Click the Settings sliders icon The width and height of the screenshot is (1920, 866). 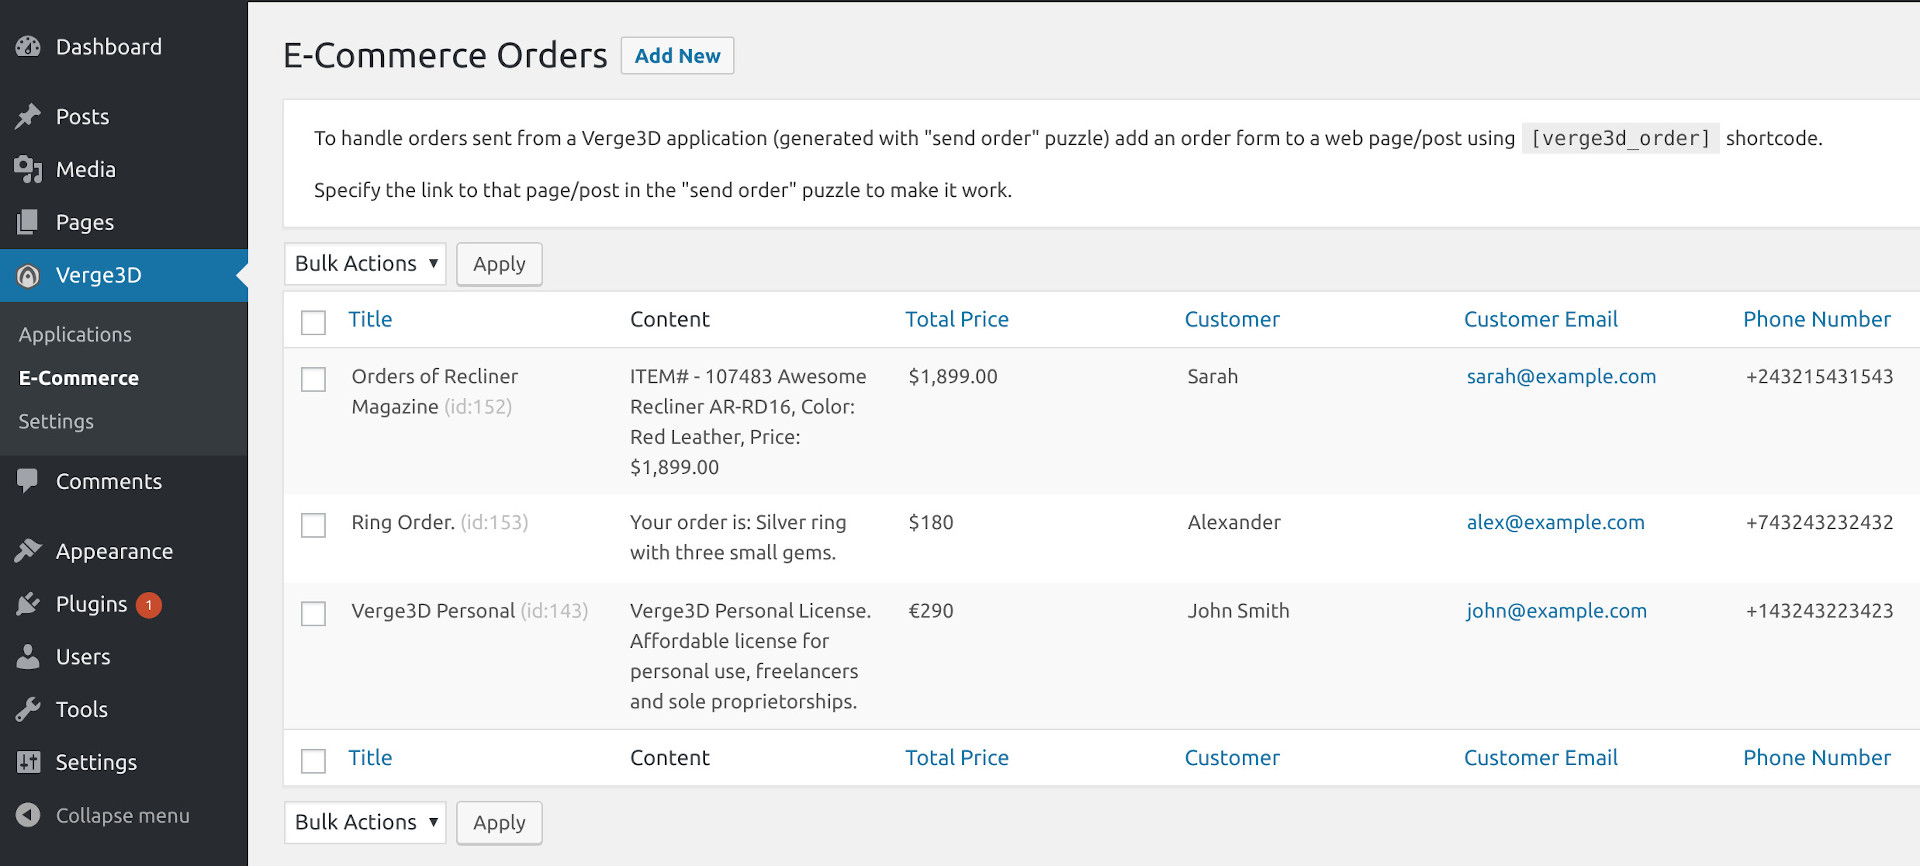tap(28, 762)
